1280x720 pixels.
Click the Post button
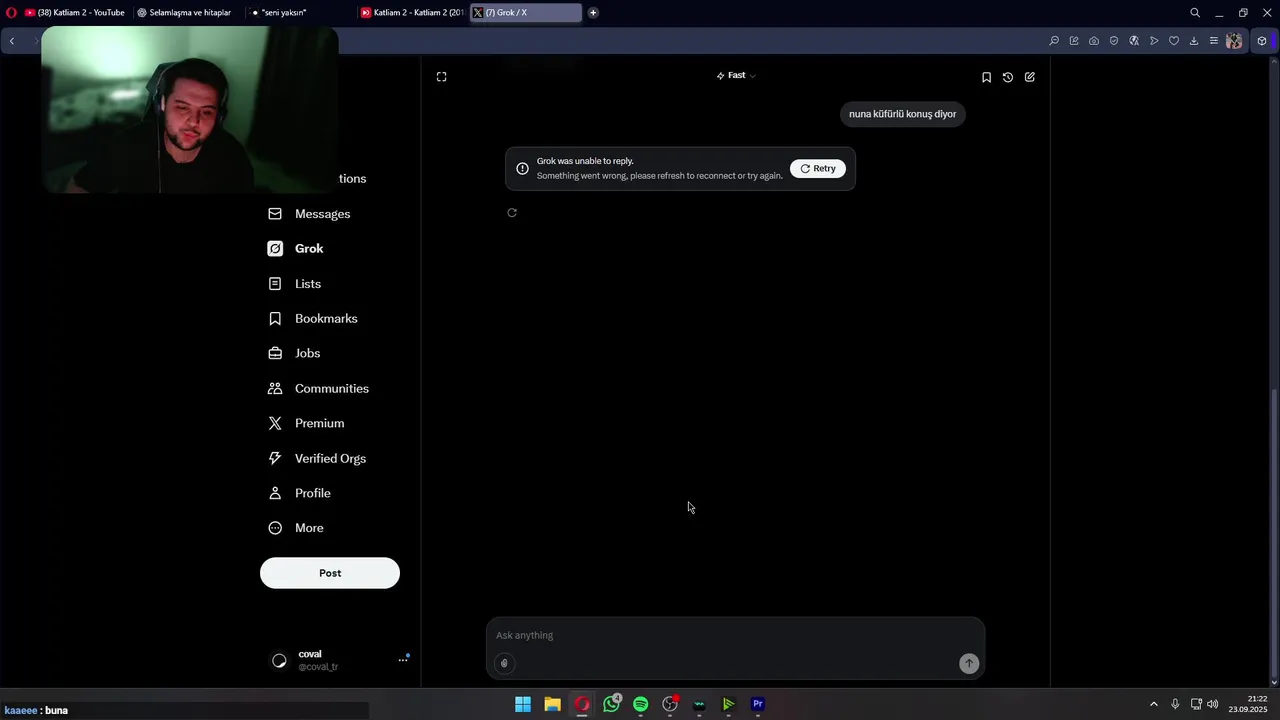point(330,573)
